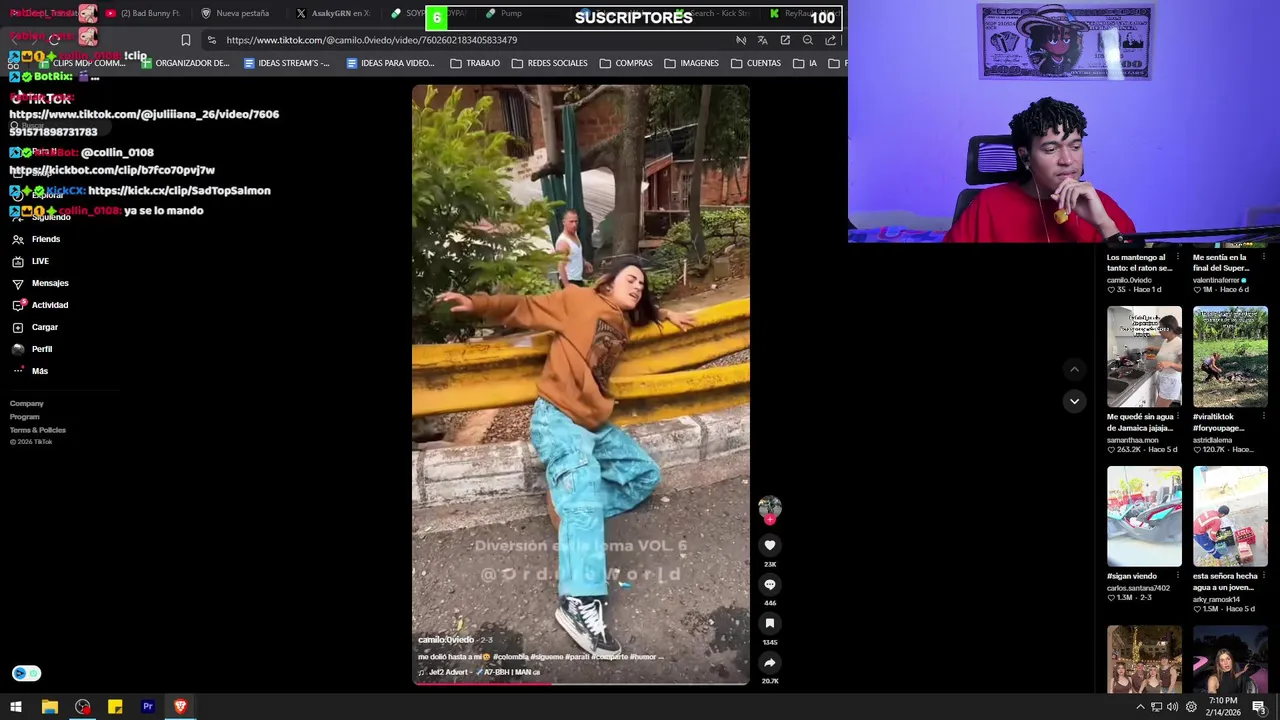
Task: Open LIVE in the TikTok sidebar
Action: [x=40, y=261]
